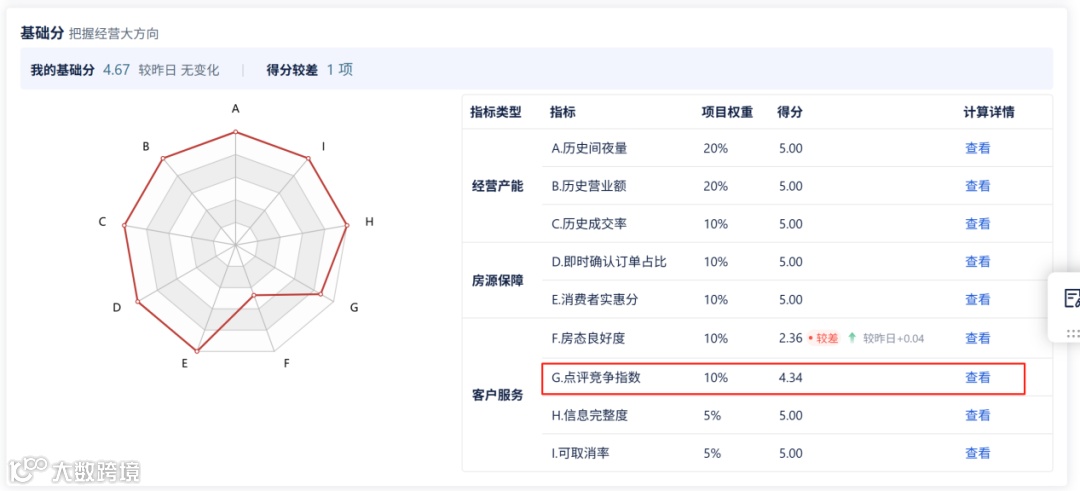The height and width of the screenshot is (491, 1080).
Task: Open 查看 details for B.历史营业额
Action: [977, 186]
